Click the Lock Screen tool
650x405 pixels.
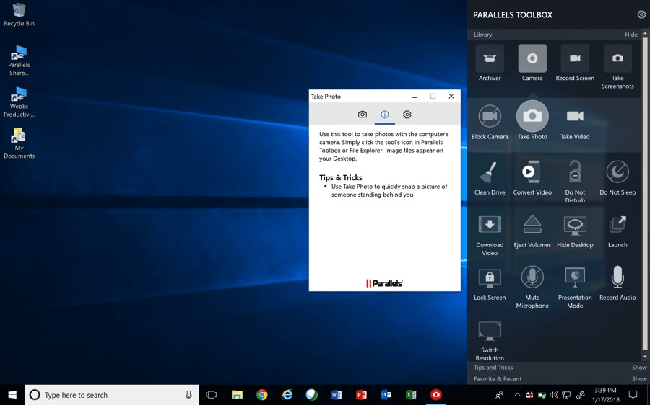coord(490,279)
